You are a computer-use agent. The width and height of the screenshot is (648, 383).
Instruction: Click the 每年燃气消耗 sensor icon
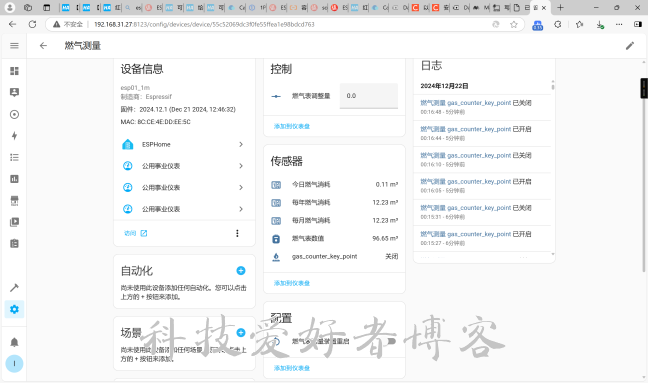pos(276,202)
